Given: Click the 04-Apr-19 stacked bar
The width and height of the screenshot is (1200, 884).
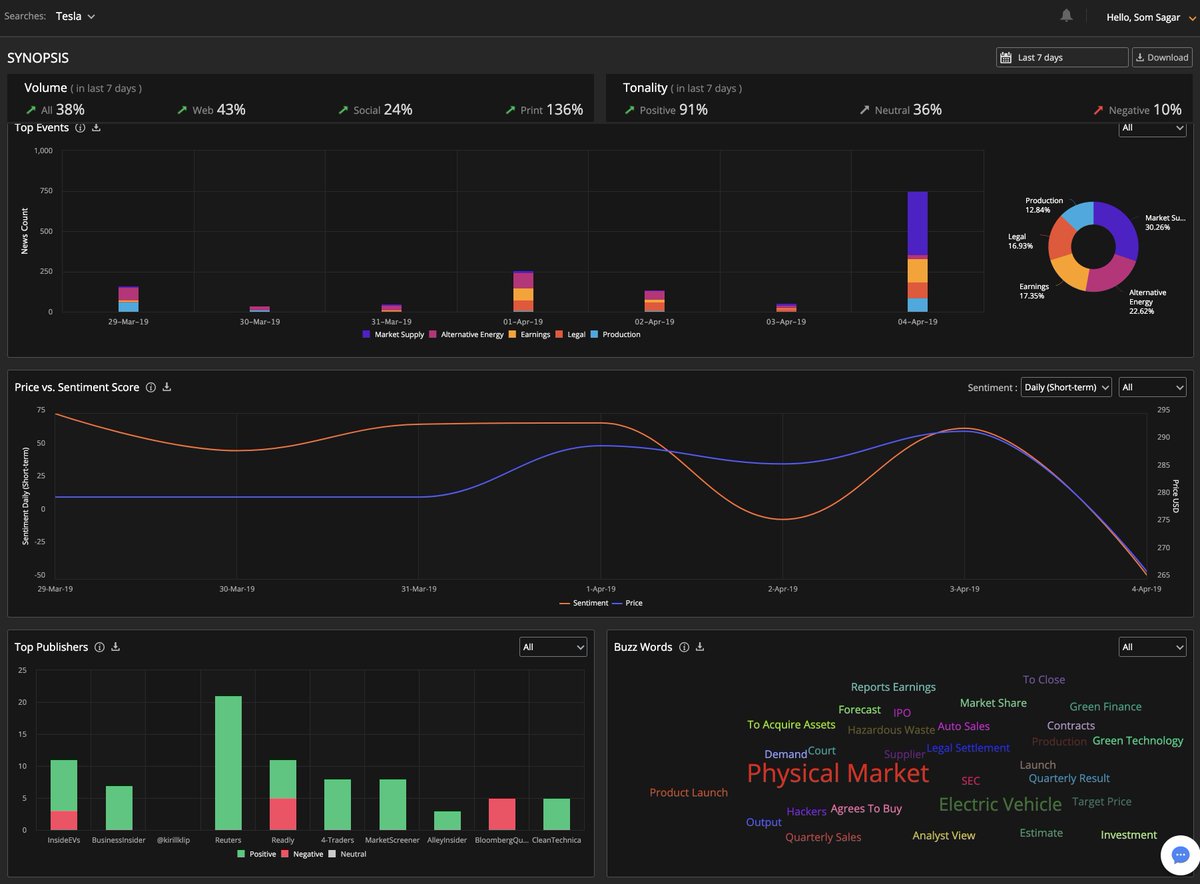Looking at the screenshot, I should 917,252.
